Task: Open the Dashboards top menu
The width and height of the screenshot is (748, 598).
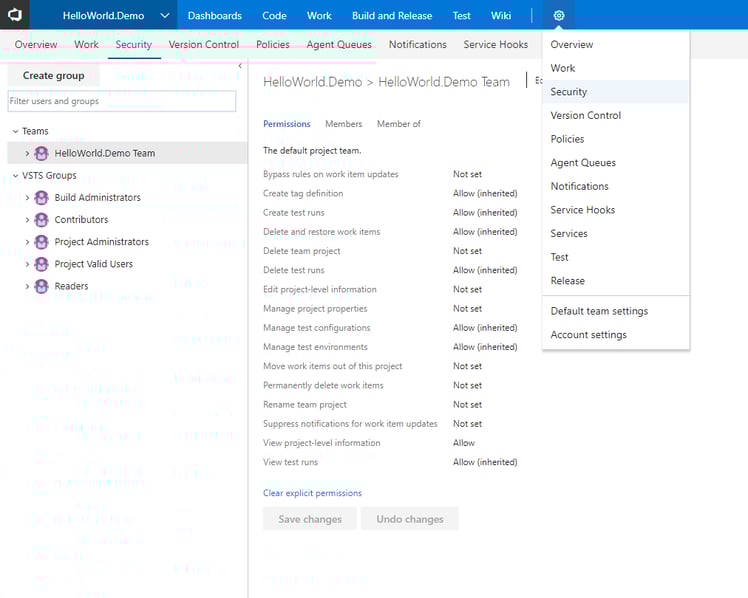Action: [215, 15]
